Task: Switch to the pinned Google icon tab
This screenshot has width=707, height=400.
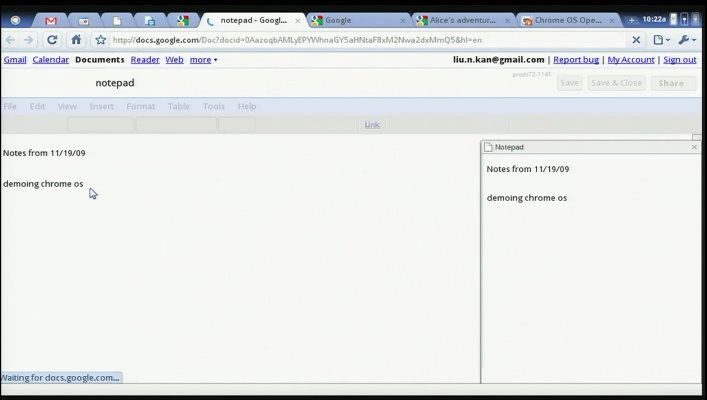Action: point(183,20)
